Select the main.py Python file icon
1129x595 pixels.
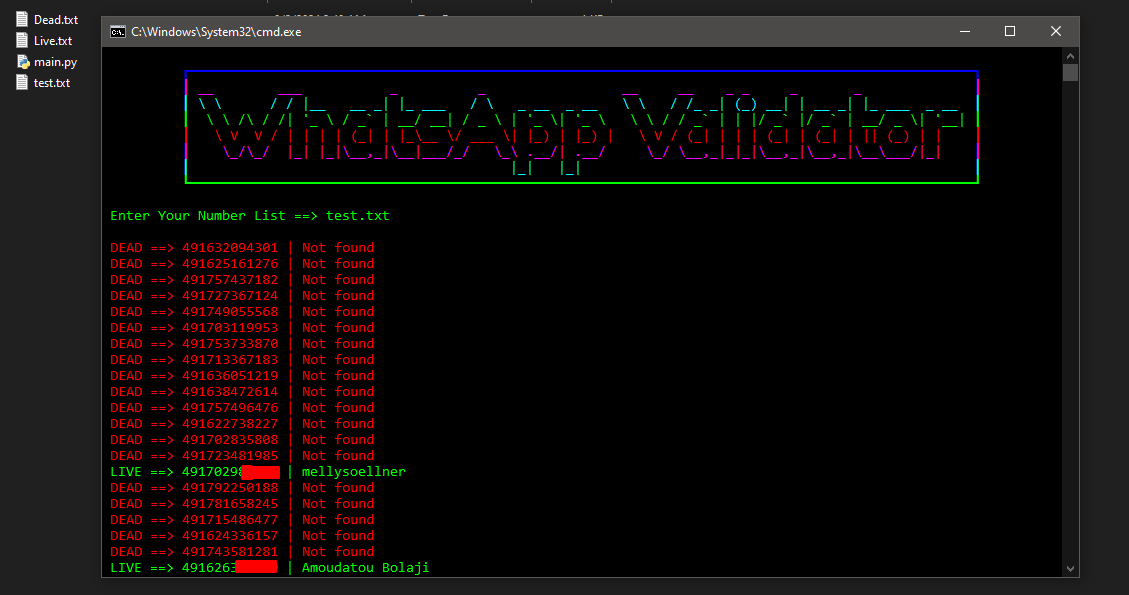coord(23,62)
